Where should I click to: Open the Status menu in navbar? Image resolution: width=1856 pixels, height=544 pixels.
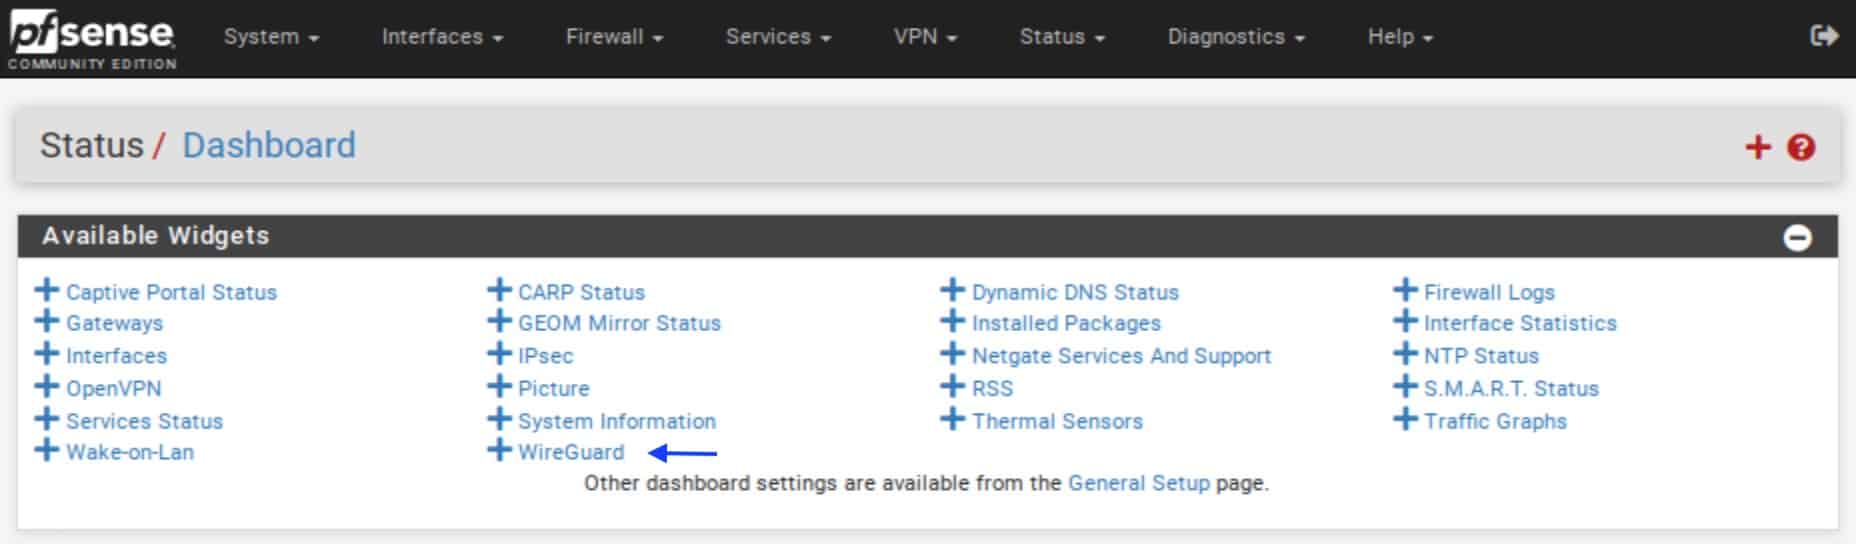1062,37
